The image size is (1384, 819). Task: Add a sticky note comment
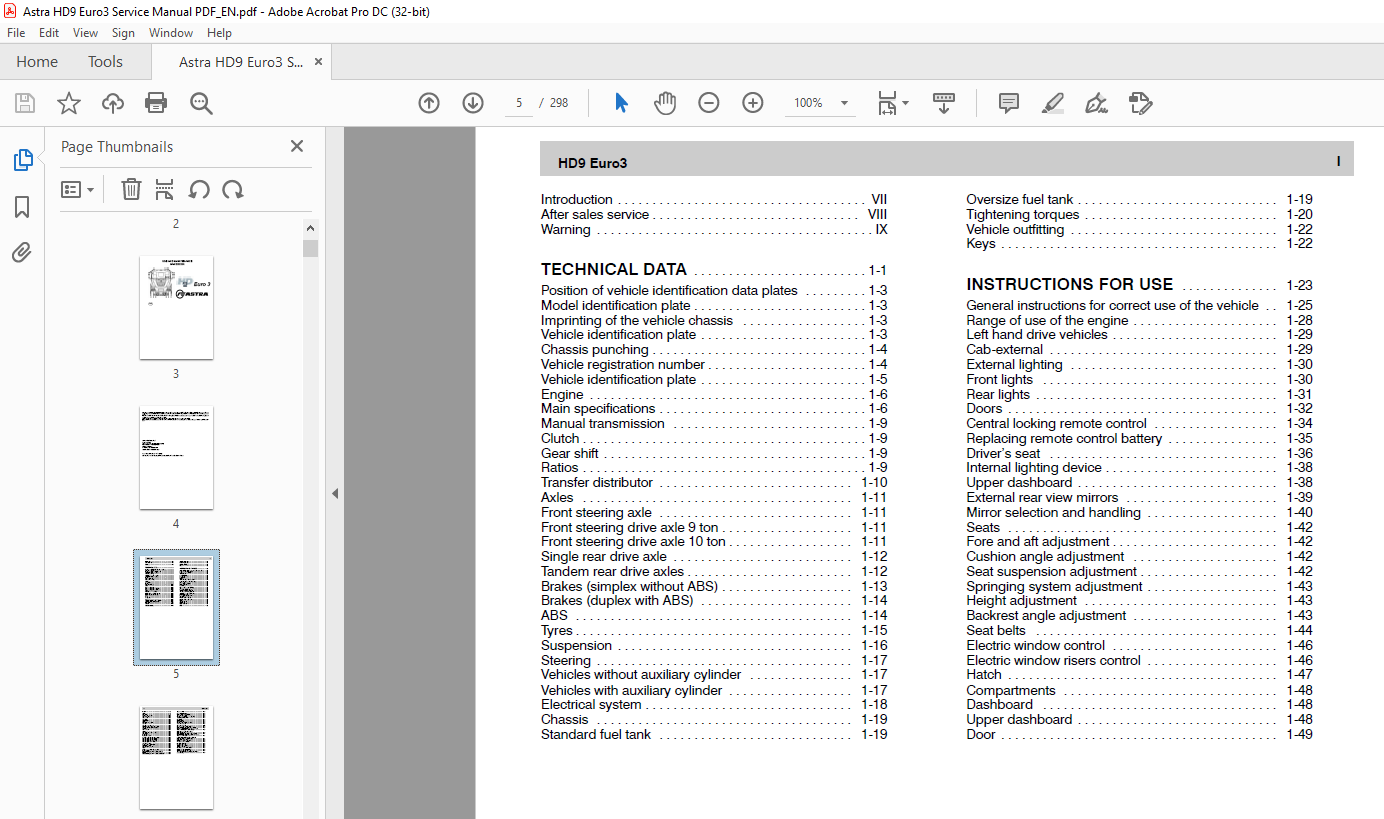coord(1009,103)
